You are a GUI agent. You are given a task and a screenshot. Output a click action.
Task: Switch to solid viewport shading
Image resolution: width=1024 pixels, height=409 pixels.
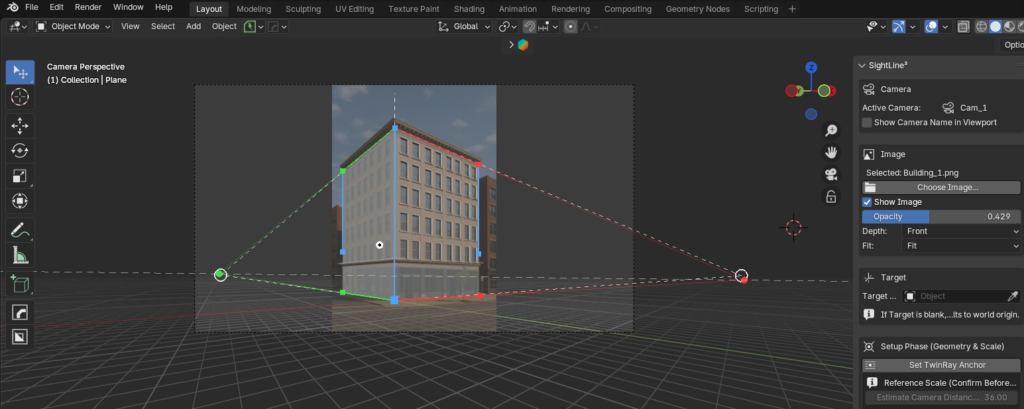[x=995, y=27]
